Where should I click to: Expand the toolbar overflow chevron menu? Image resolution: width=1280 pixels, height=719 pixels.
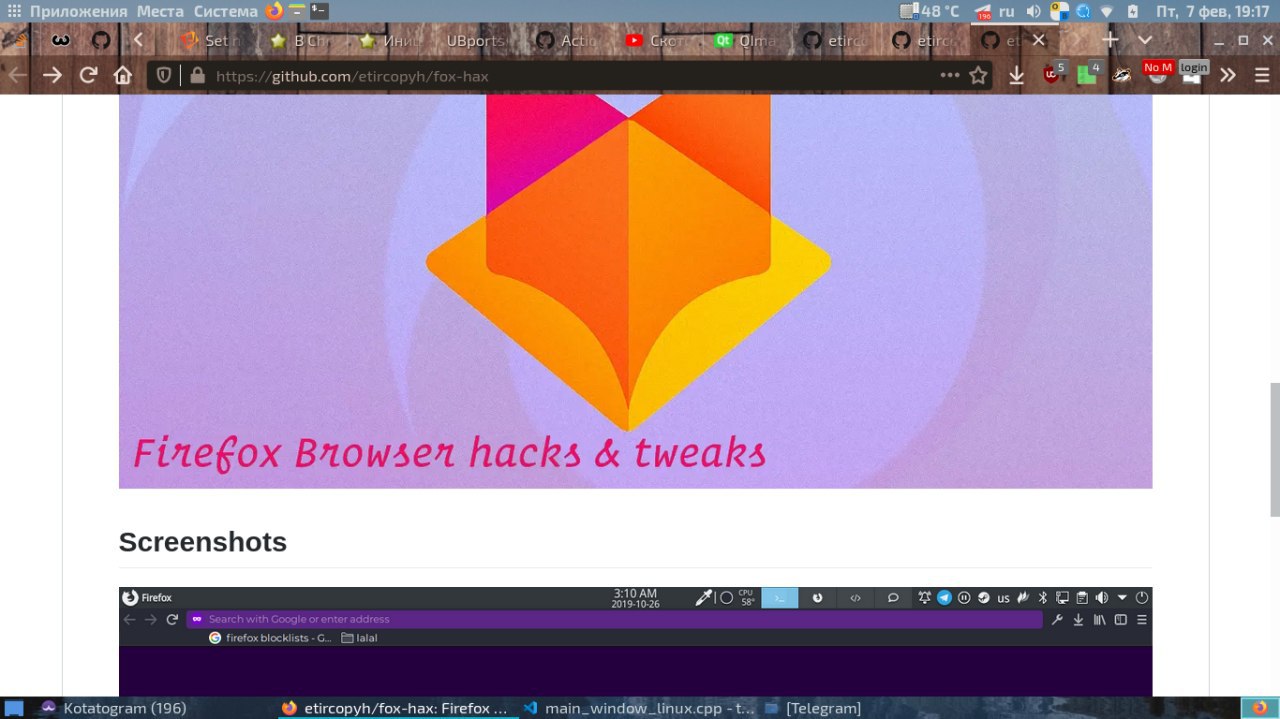coord(1228,75)
